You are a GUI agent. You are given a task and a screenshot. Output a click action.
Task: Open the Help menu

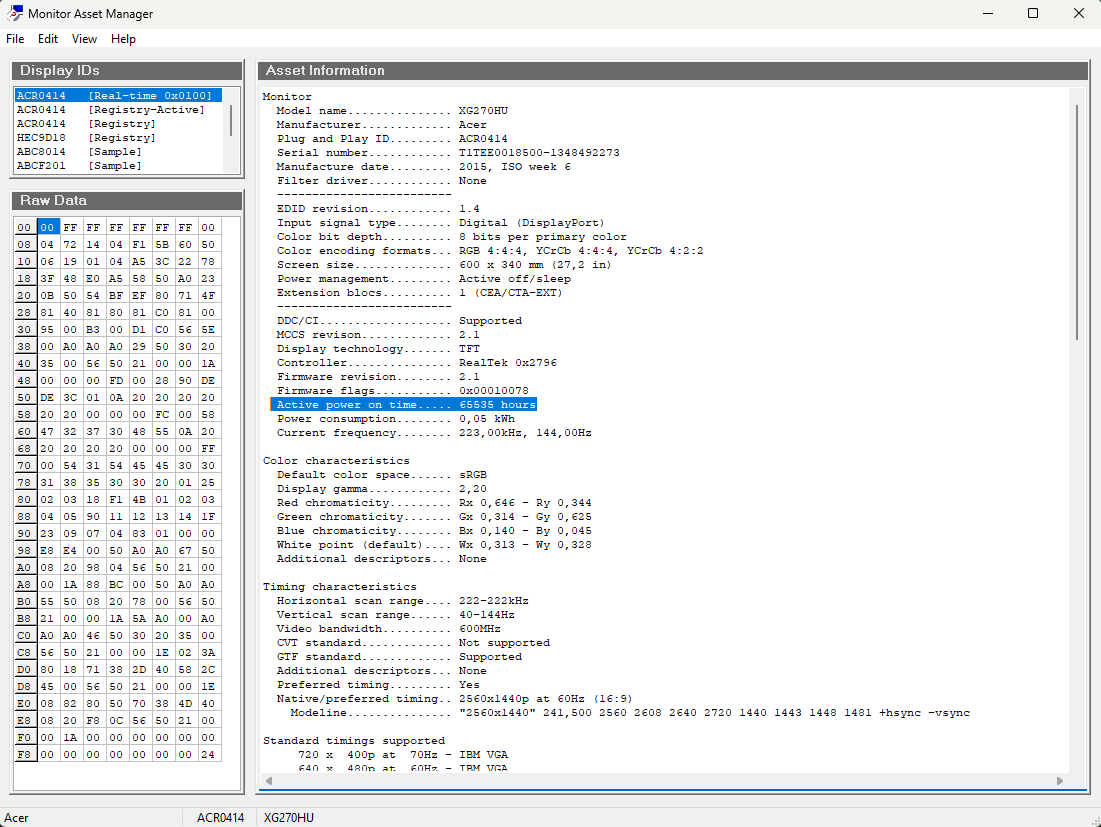(x=123, y=39)
